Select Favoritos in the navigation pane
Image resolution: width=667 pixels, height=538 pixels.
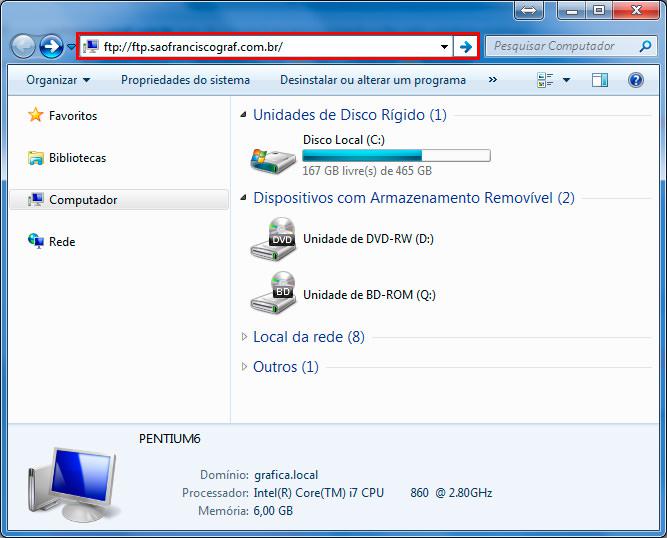tap(73, 116)
